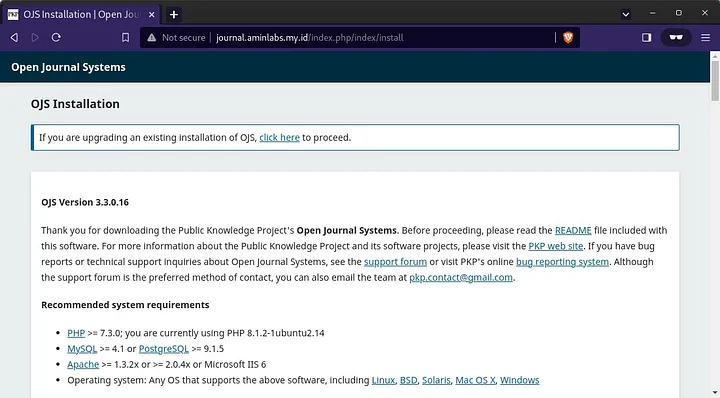The width and height of the screenshot is (720, 398).
Task: Open the MySQL link
Action: point(82,349)
